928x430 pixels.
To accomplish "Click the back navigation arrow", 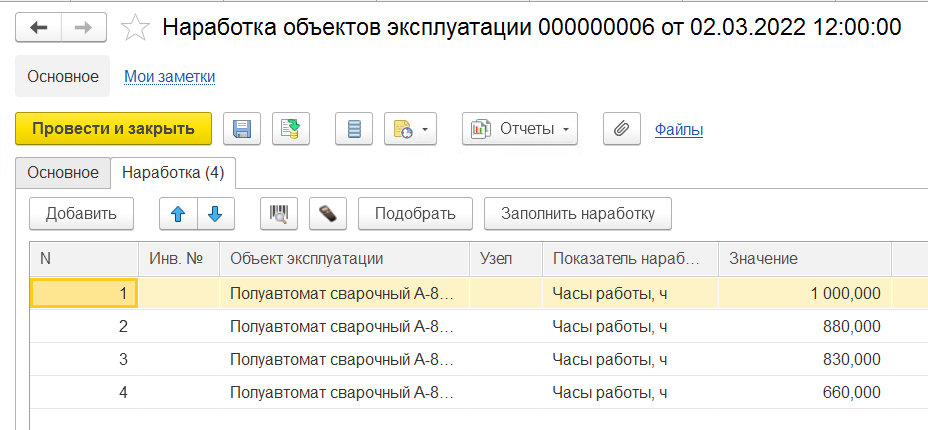I will (x=39, y=28).
